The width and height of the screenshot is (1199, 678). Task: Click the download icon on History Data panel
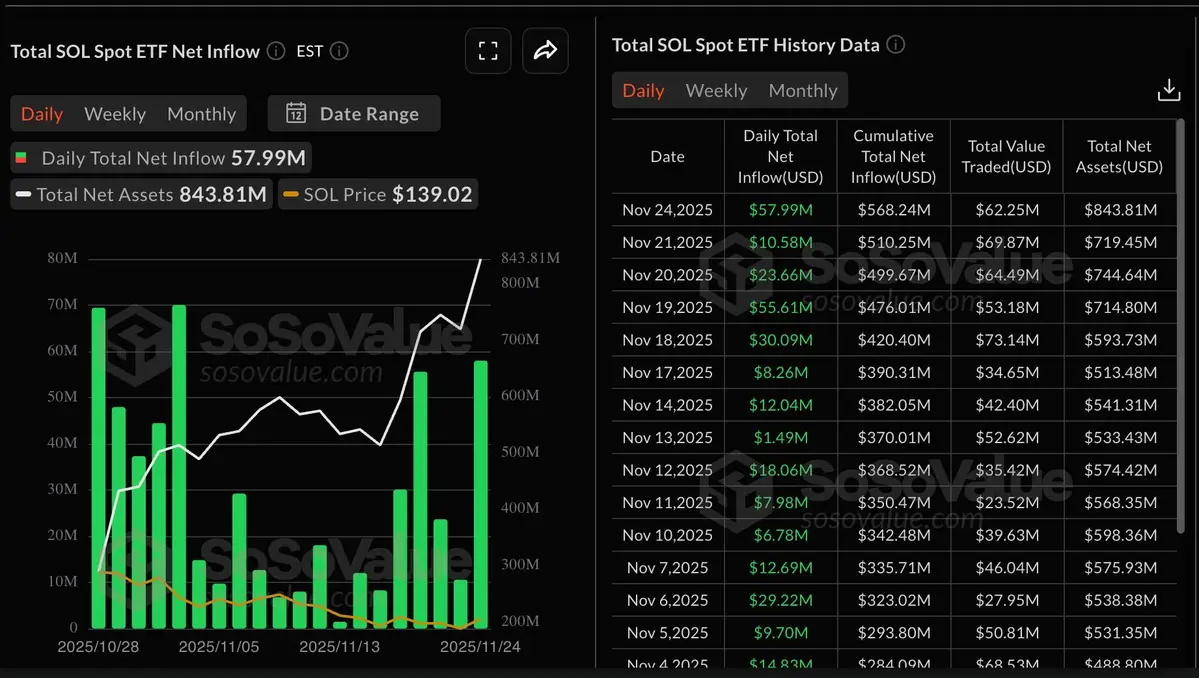pyautogui.click(x=1168, y=89)
